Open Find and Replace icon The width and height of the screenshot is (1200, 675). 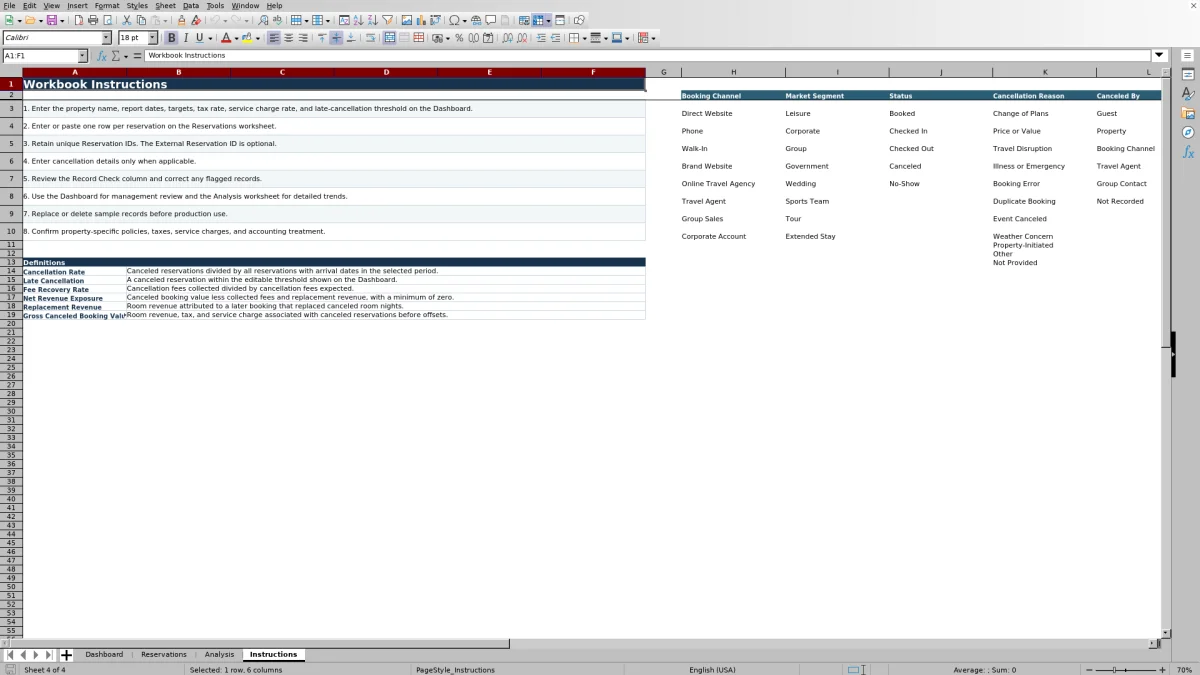(x=262, y=20)
